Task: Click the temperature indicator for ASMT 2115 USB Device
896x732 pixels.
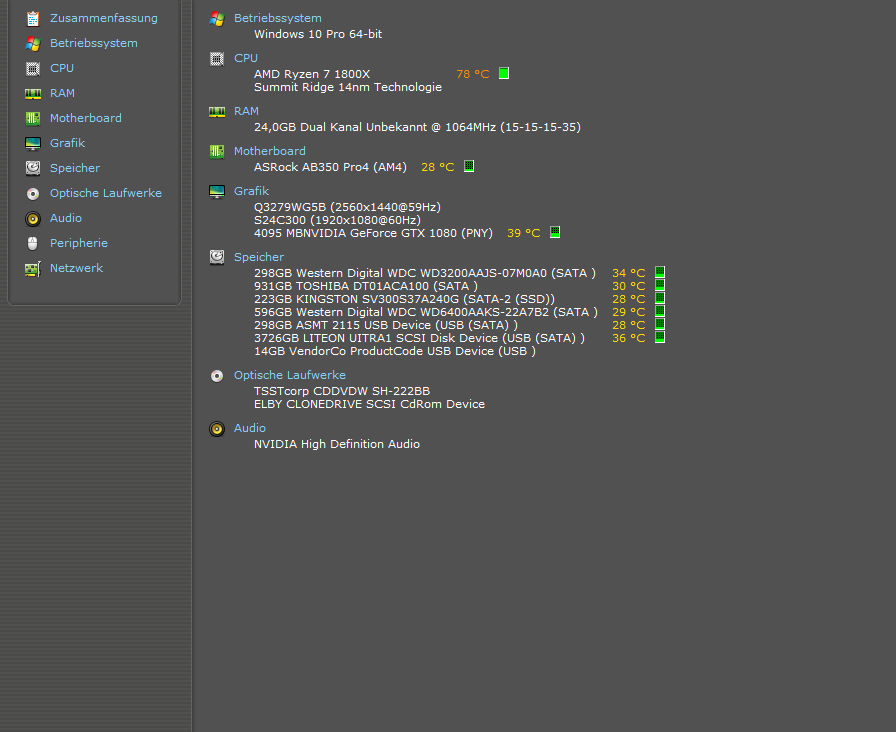Action: (659, 324)
